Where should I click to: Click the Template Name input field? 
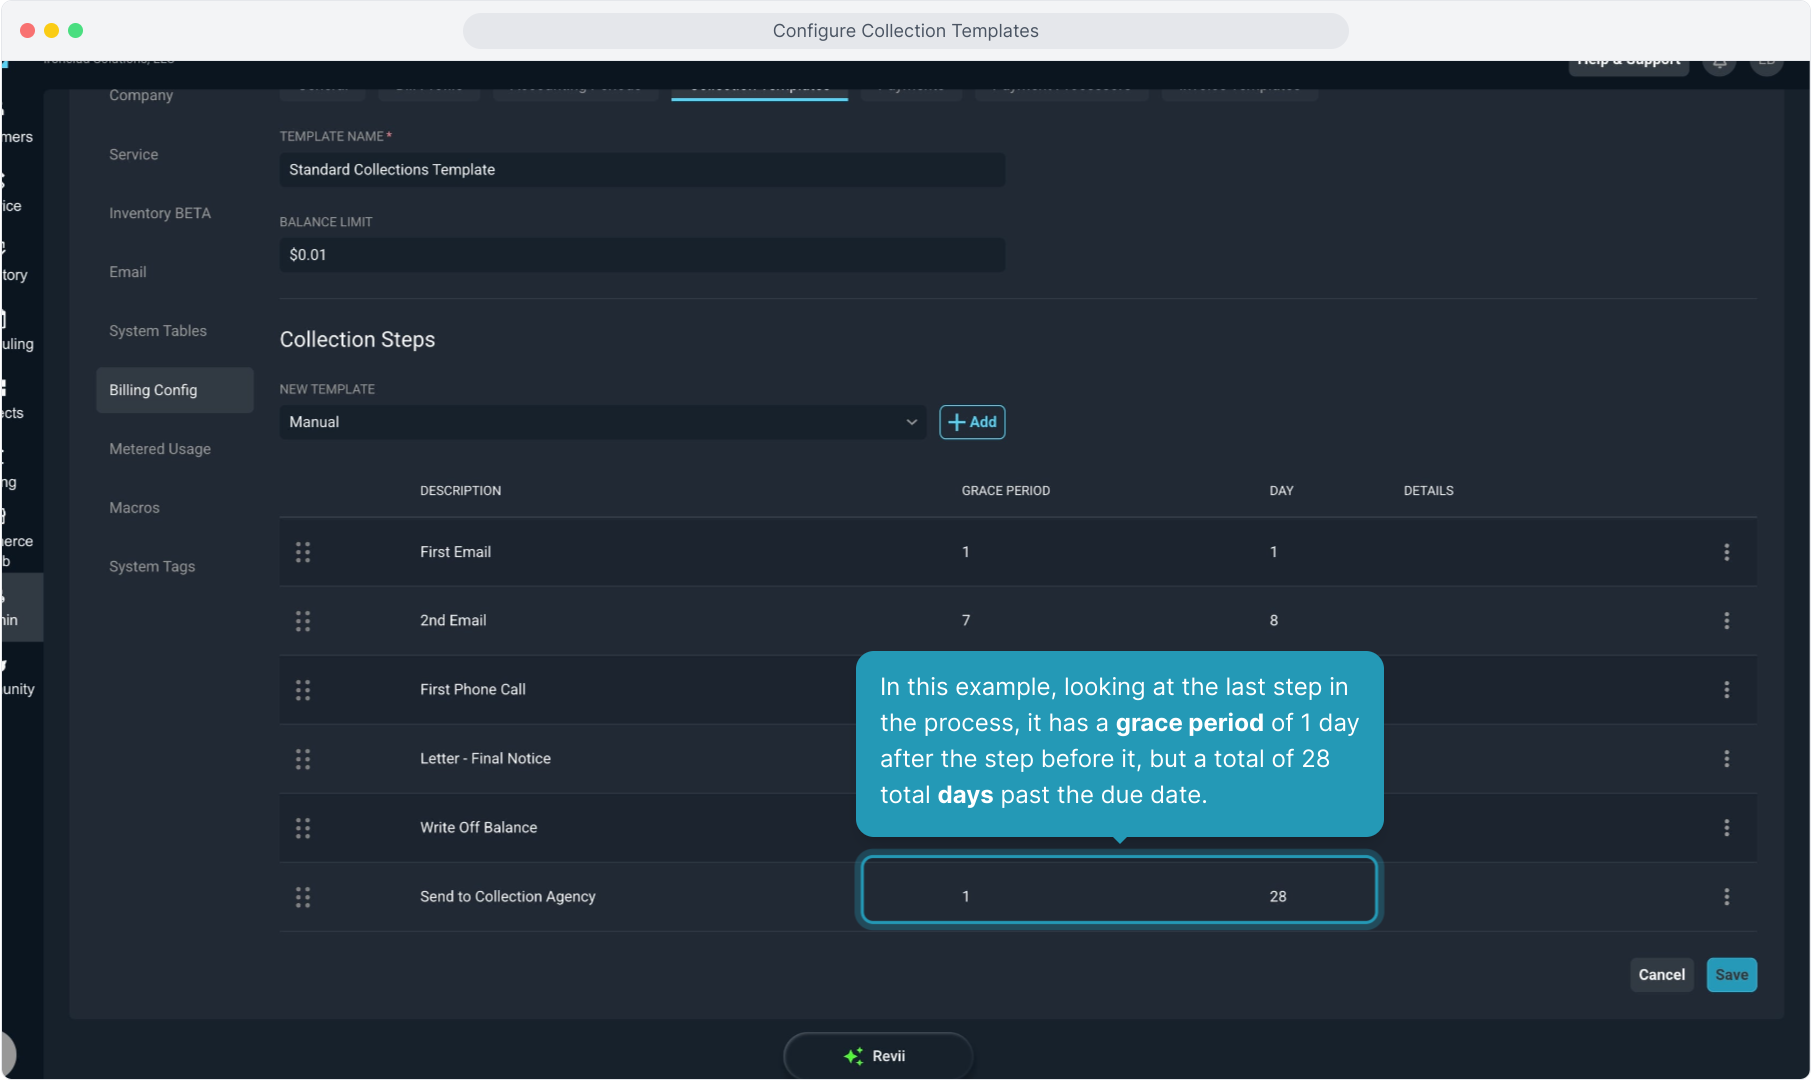(642, 170)
